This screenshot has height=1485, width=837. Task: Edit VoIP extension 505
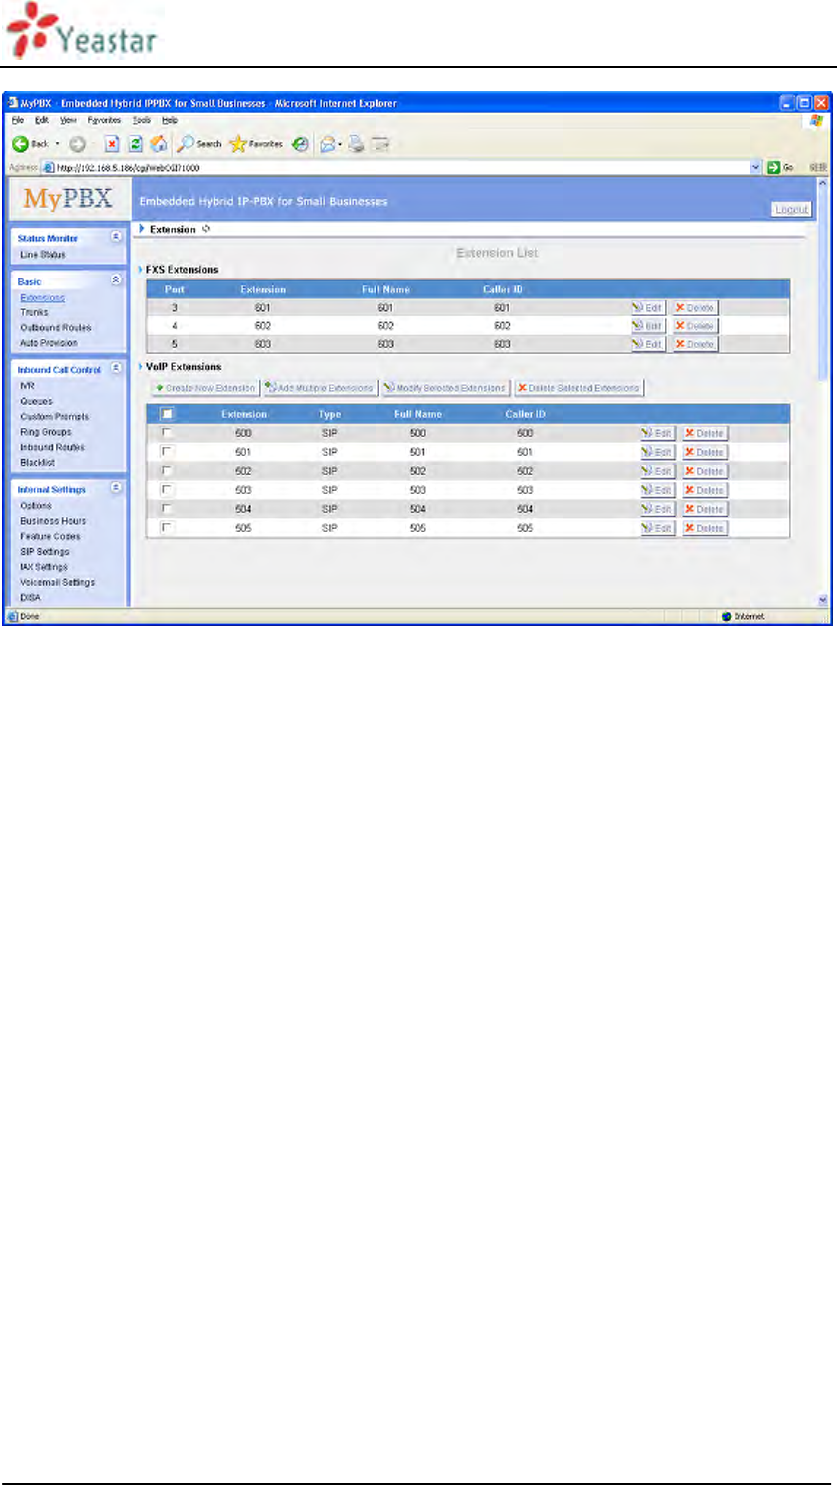pyautogui.click(x=658, y=528)
